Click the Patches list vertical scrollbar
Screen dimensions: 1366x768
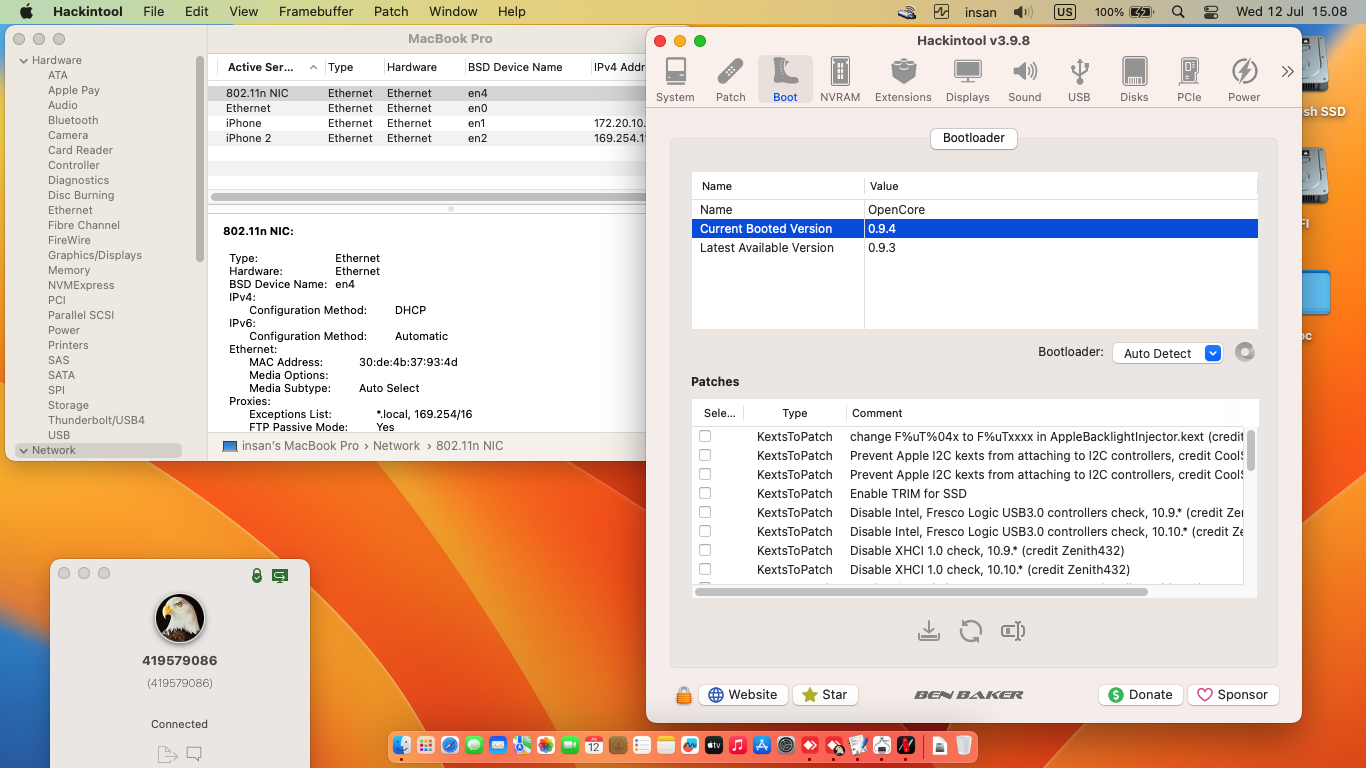coord(1250,450)
